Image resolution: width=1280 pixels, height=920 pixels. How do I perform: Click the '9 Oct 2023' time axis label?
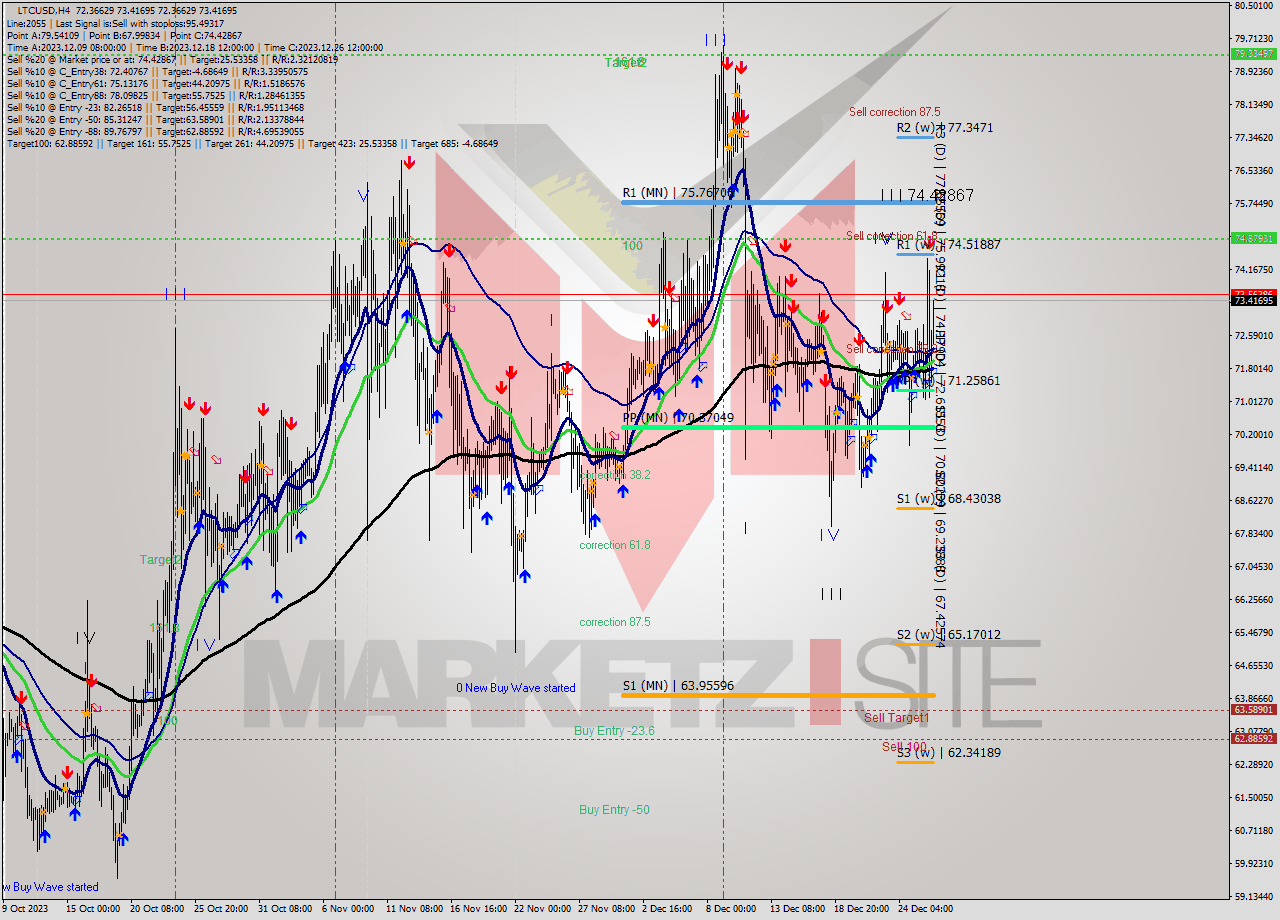[24, 909]
